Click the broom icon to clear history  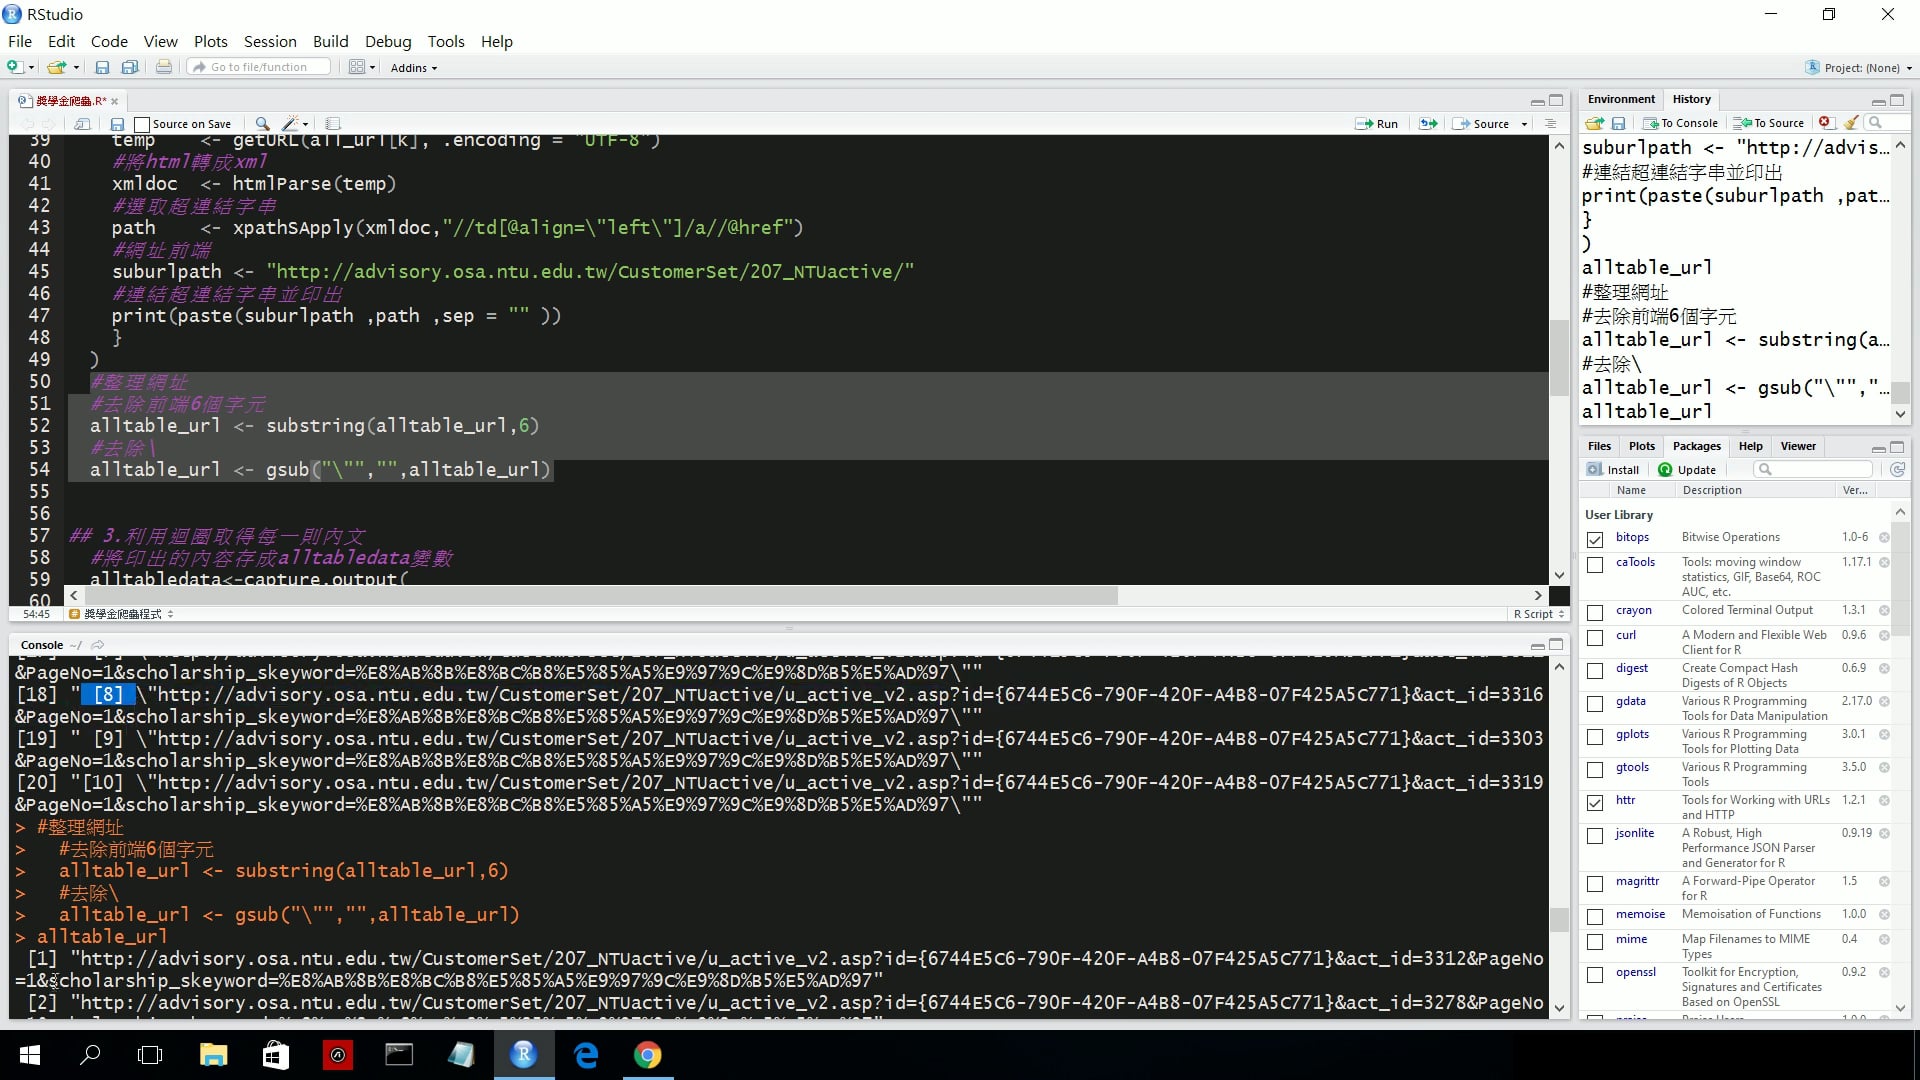(1851, 123)
